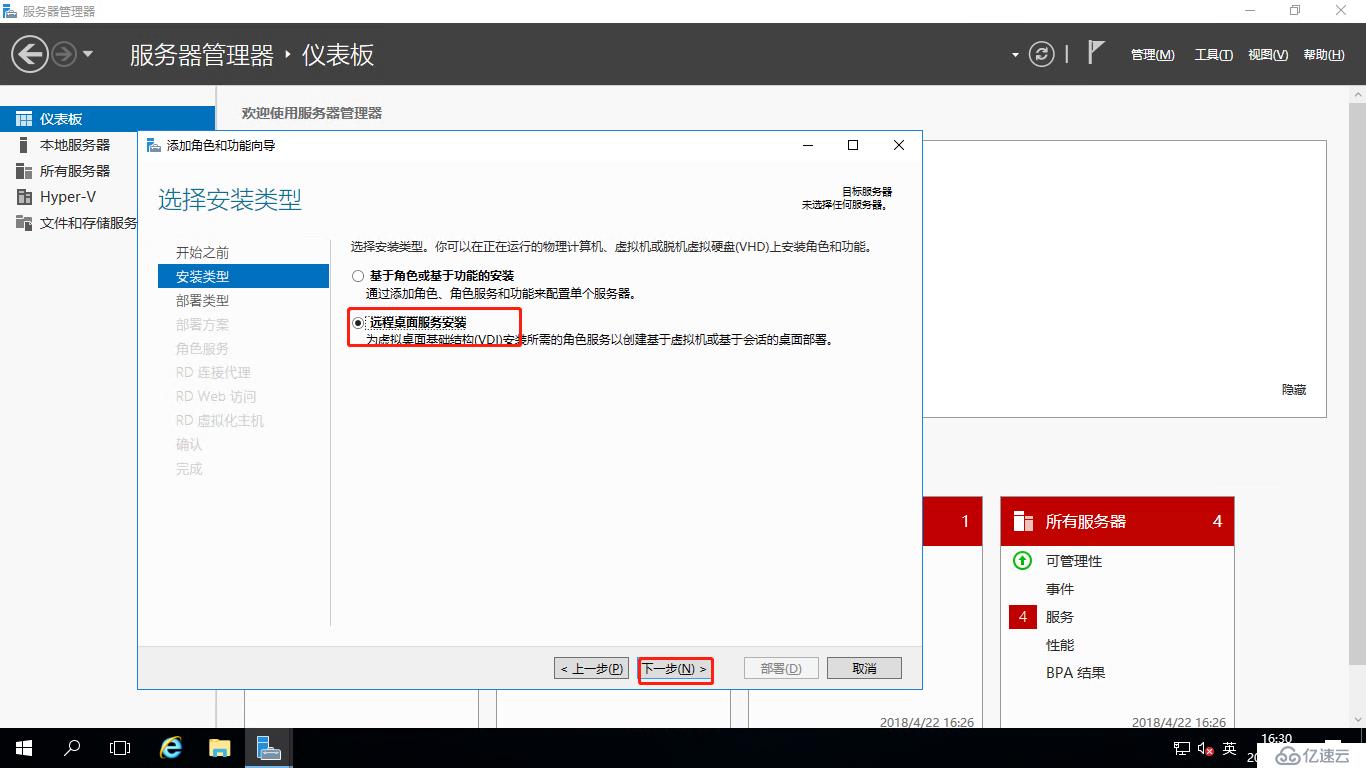This screenshot has width=1366, height=768.
Task: Click green 可管理性 status icon
Action: (1022, 561)
